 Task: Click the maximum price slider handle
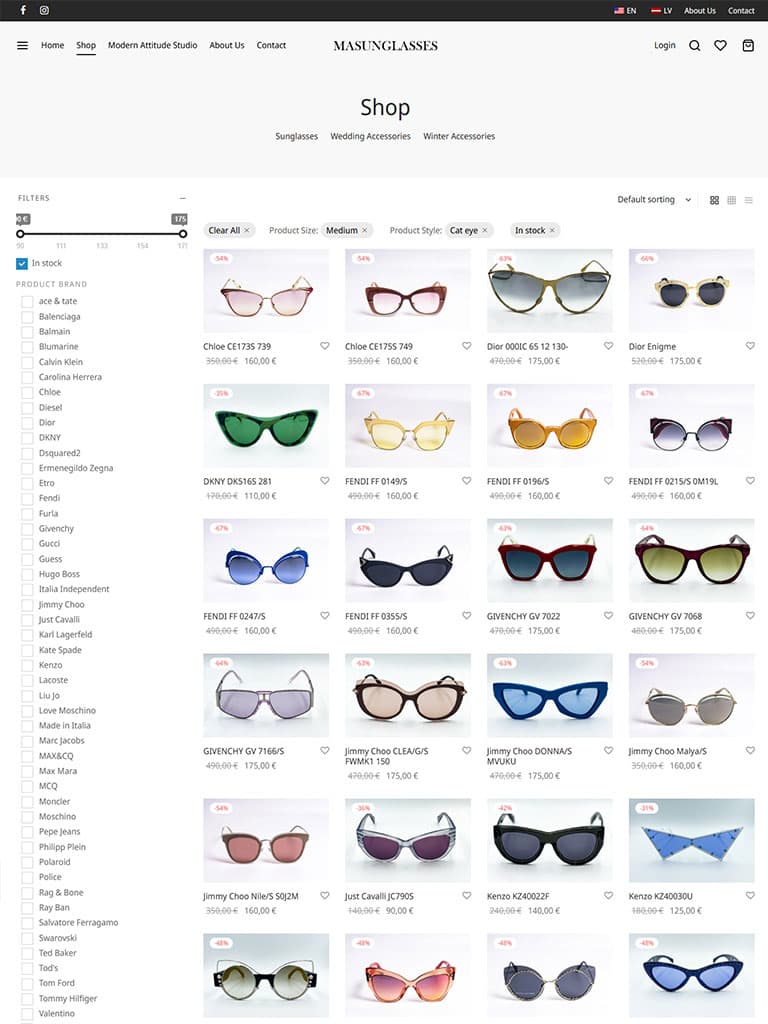[183, 234]
